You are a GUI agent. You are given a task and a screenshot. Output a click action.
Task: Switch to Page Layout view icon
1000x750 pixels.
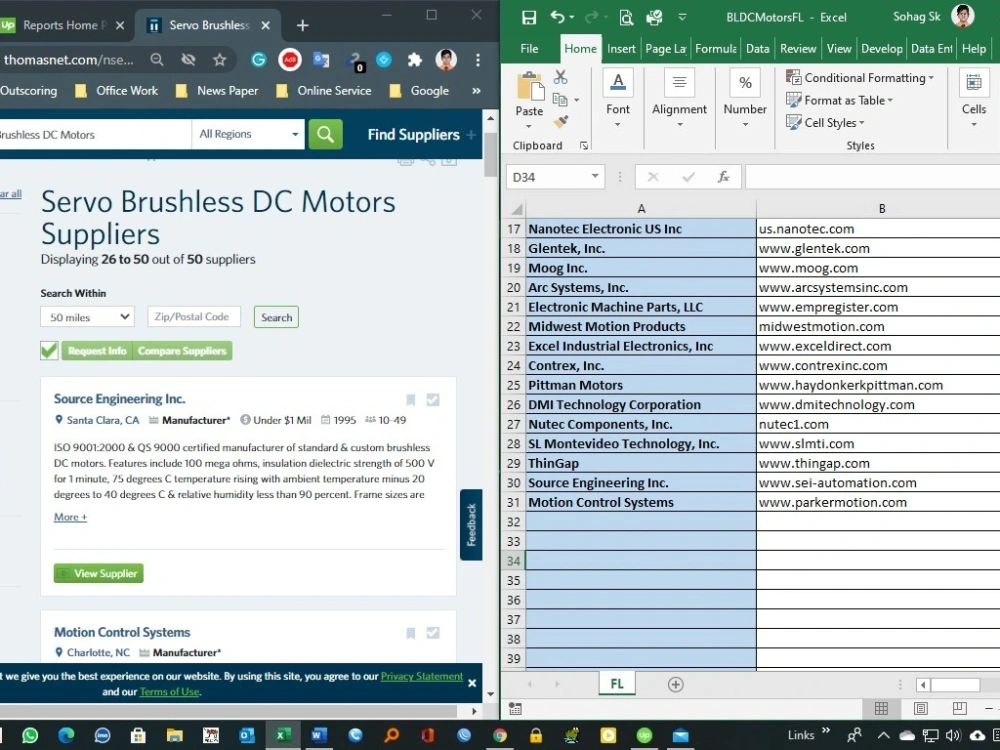(920, 709)
